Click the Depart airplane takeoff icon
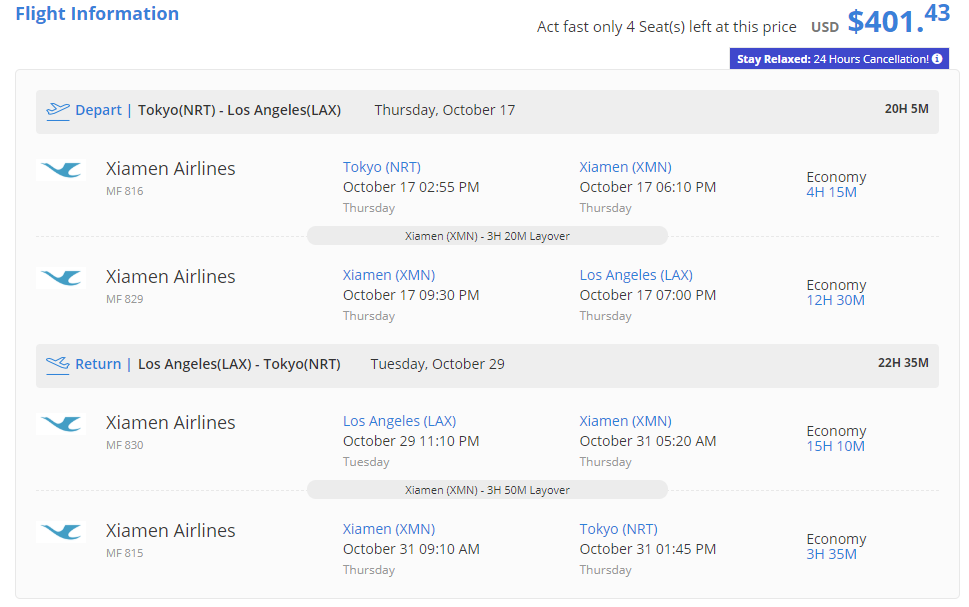This screenshot has height=607, width=969. 58,110
